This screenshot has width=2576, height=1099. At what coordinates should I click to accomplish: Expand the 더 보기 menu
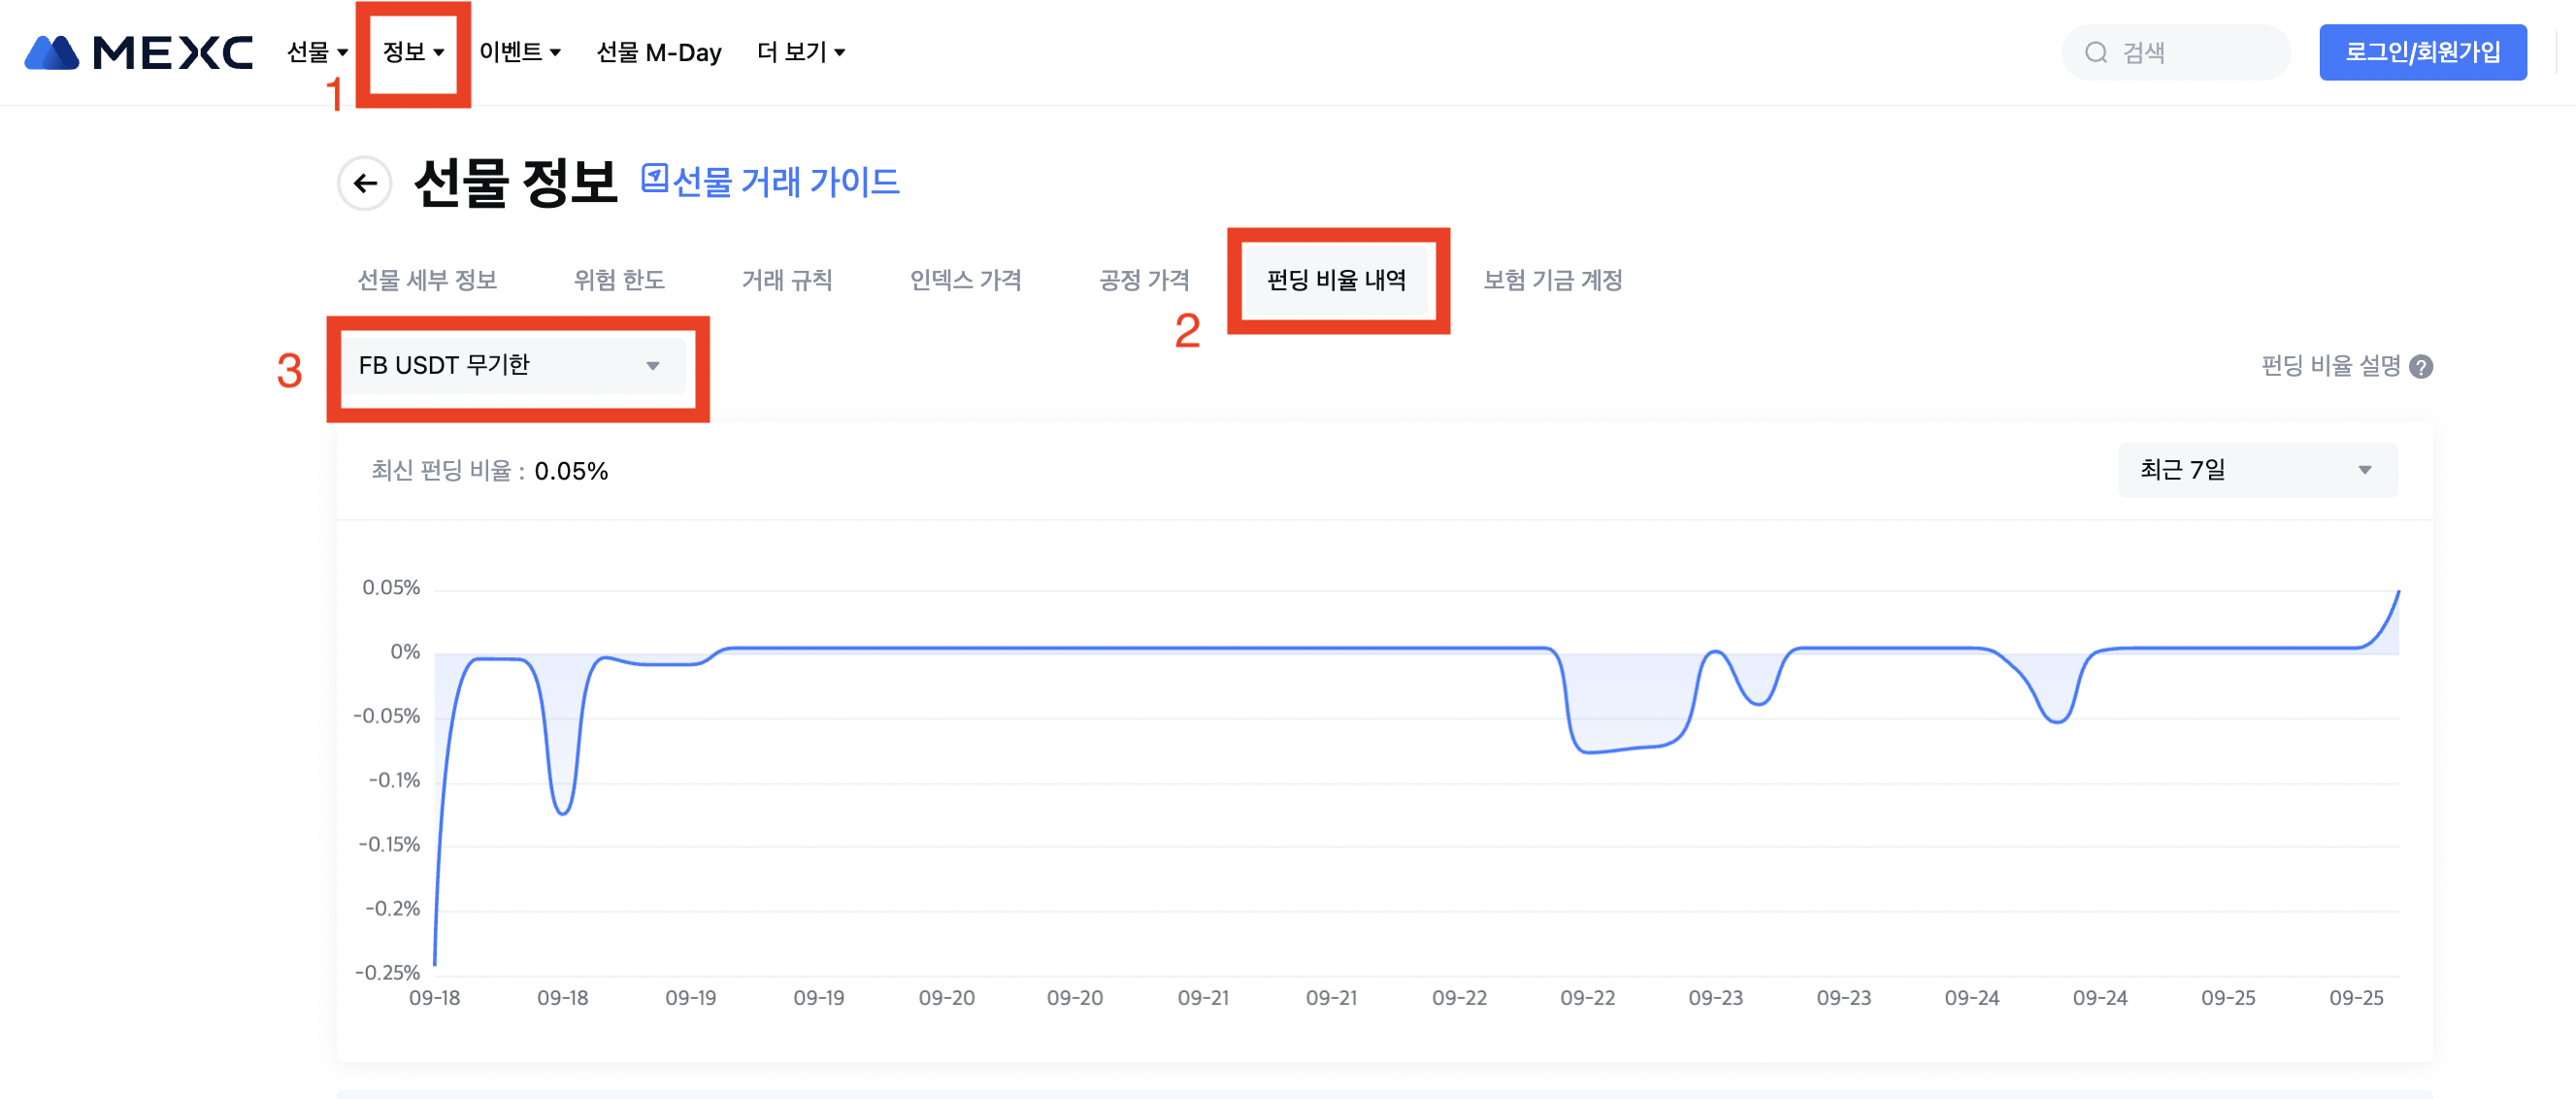coord(800,52)
